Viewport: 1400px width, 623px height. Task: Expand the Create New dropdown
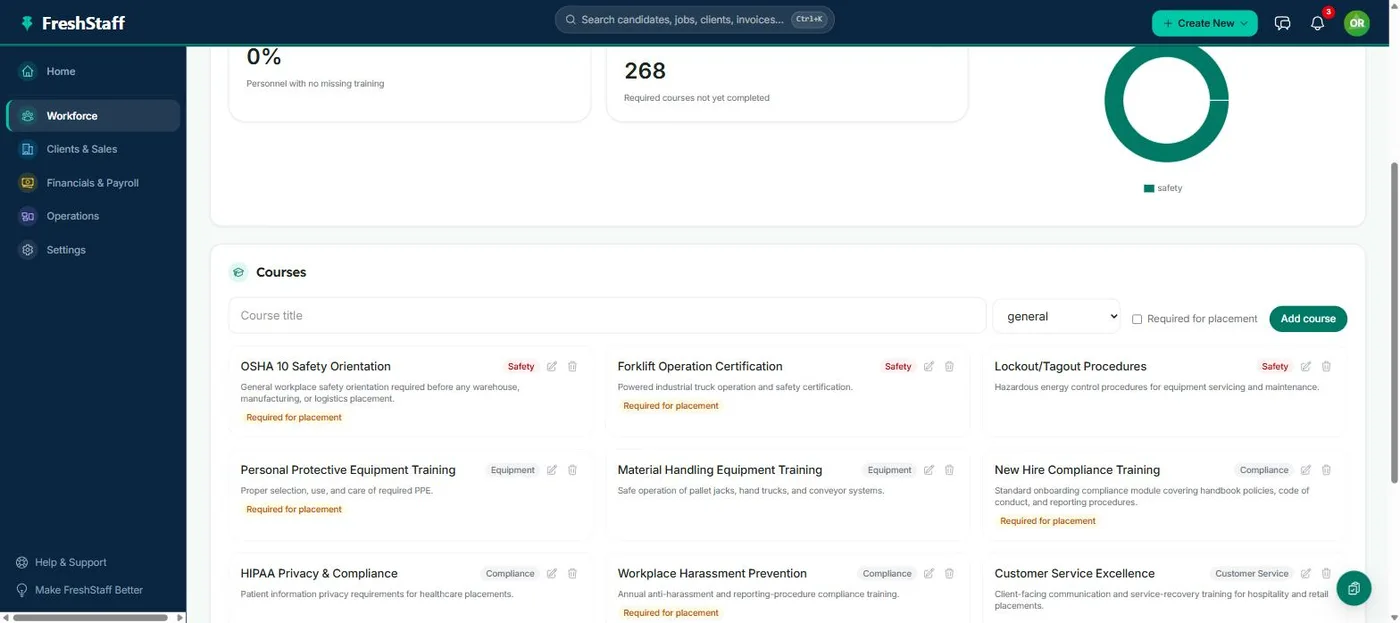point(1204,23)
